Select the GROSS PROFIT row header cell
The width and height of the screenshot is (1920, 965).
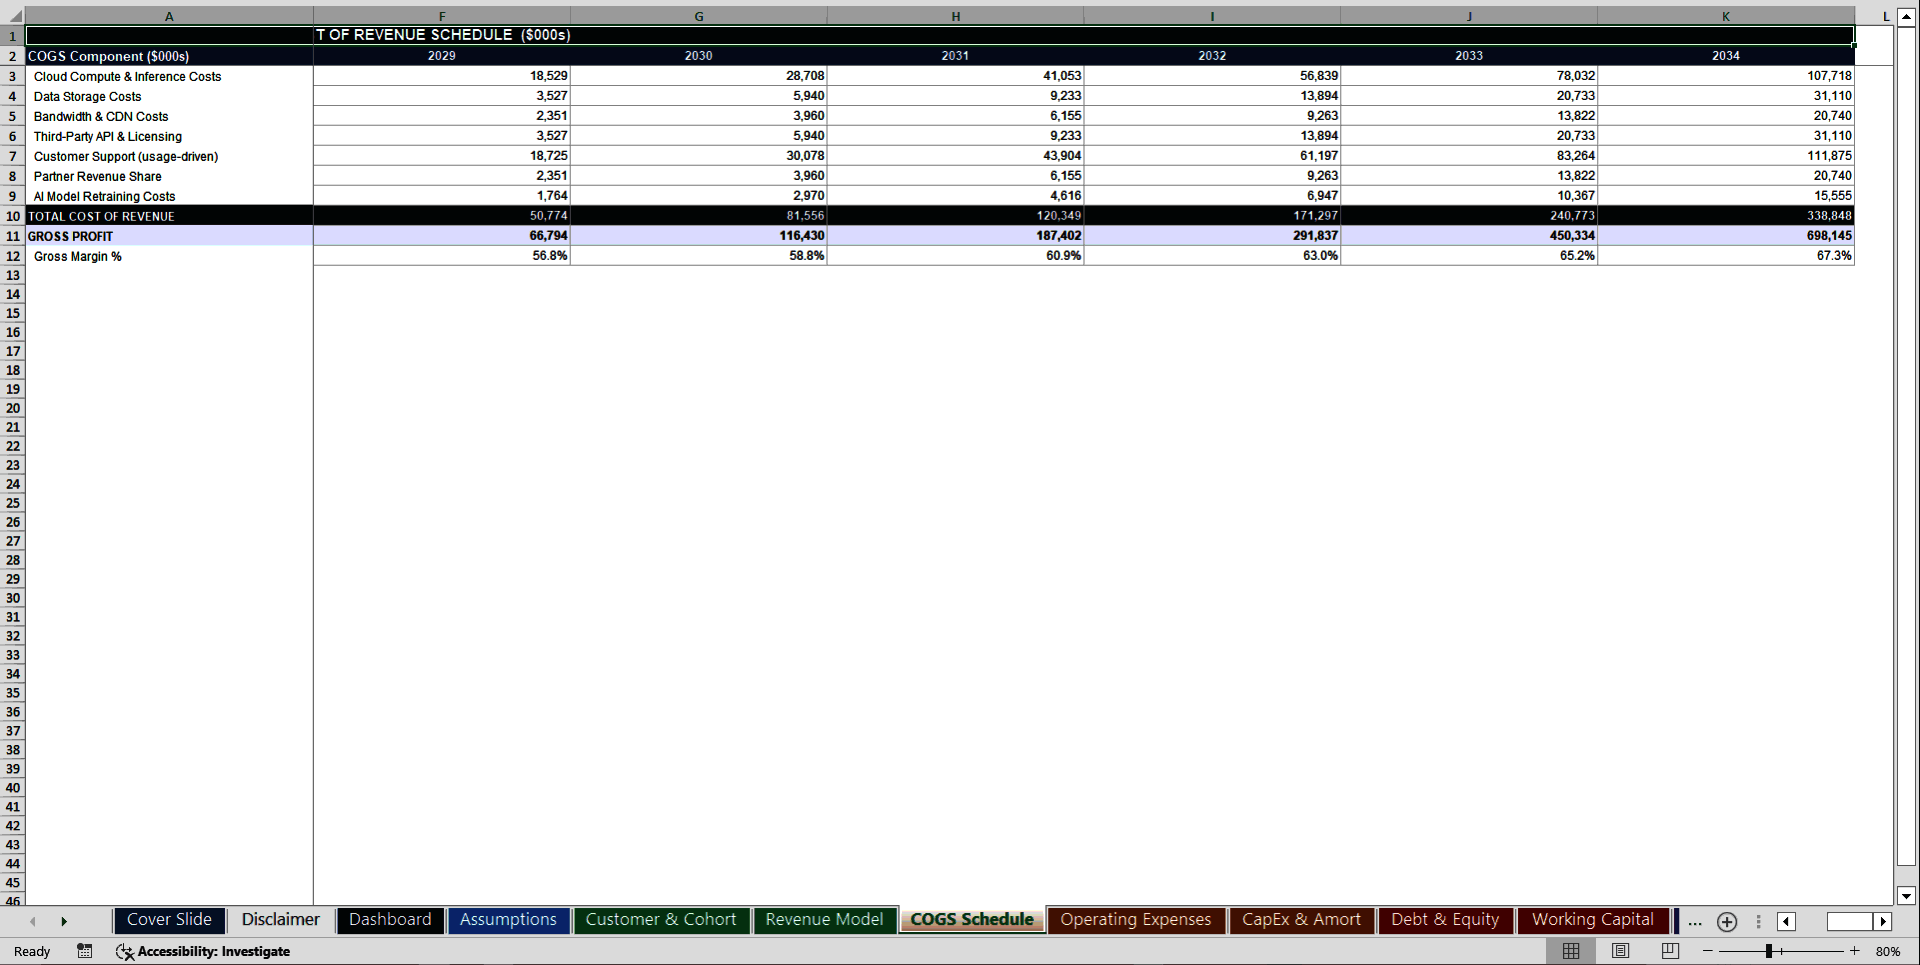(170, 236)
